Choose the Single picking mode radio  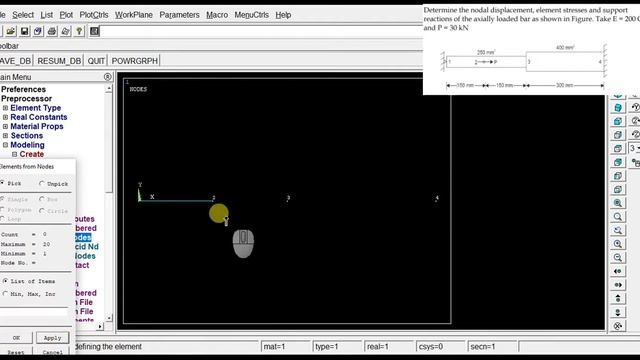point(2,199)
